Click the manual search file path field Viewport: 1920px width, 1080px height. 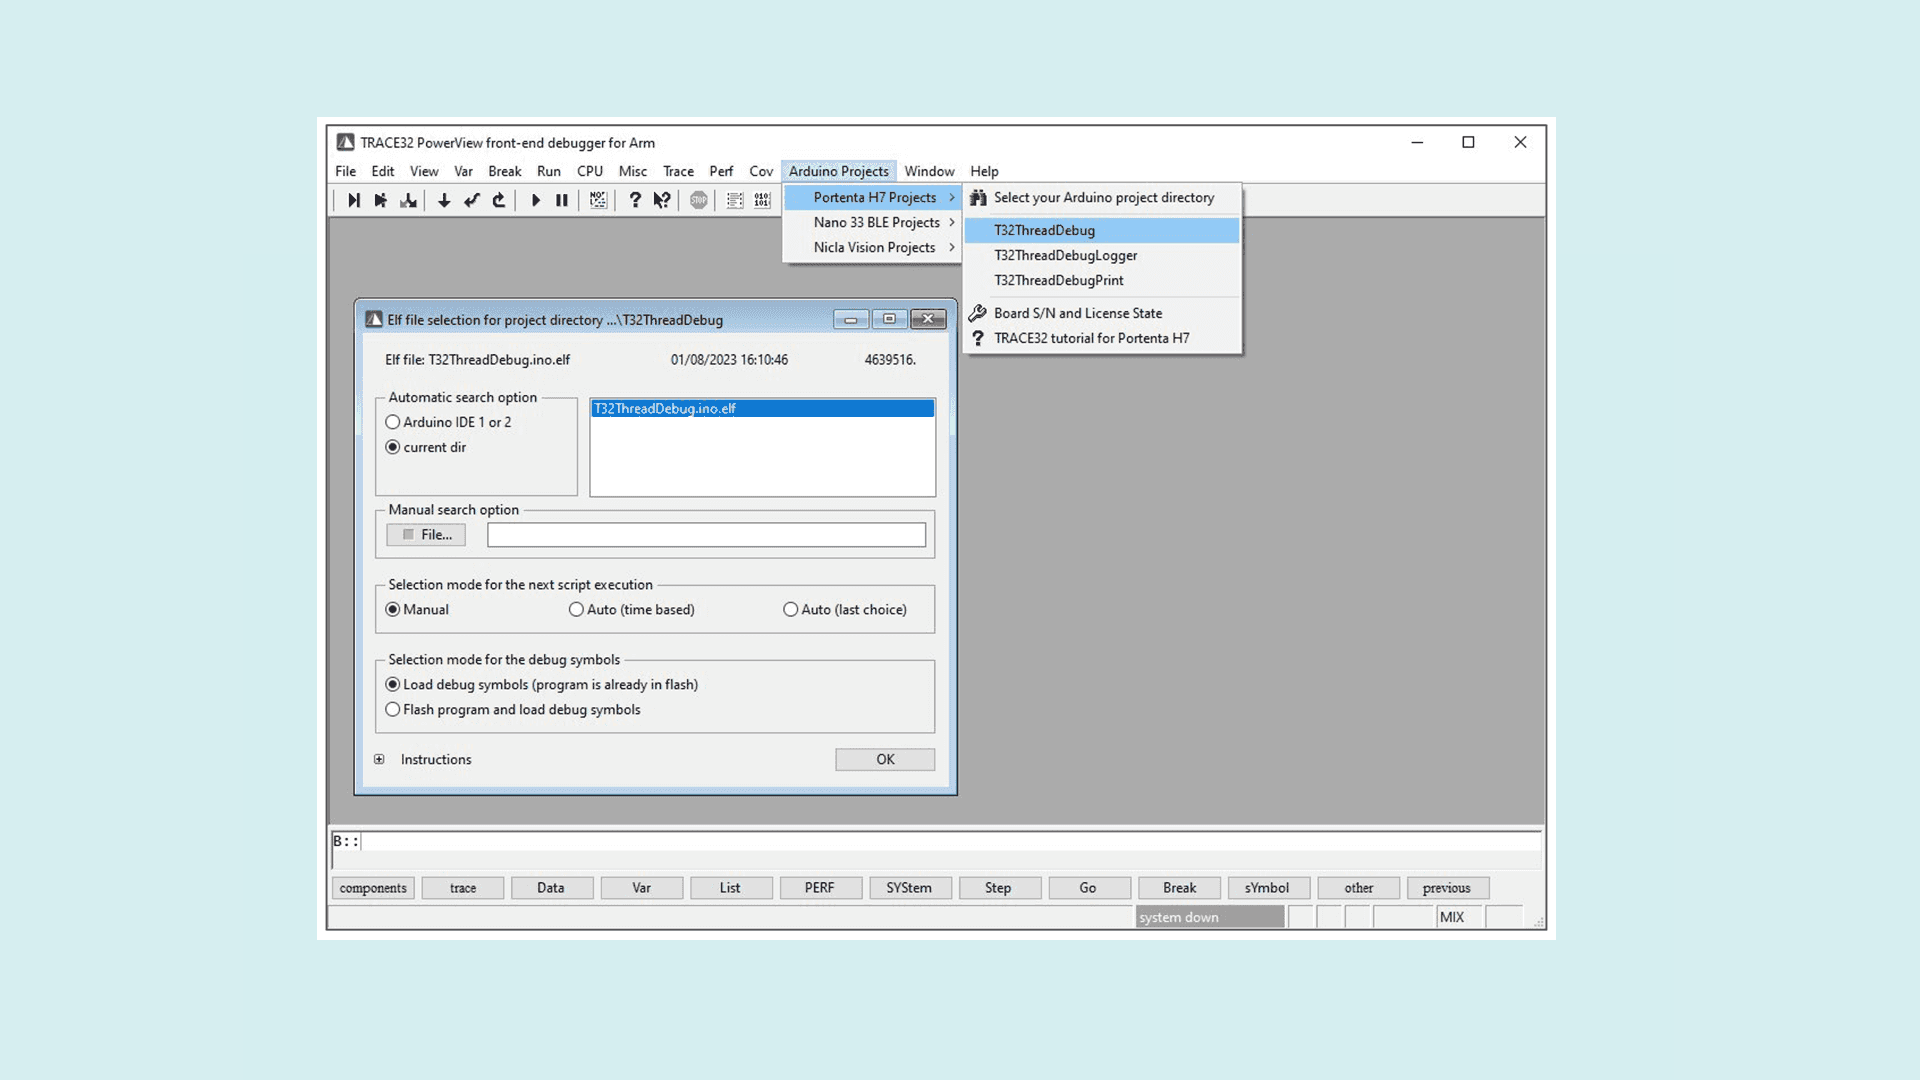click(706, 535)
